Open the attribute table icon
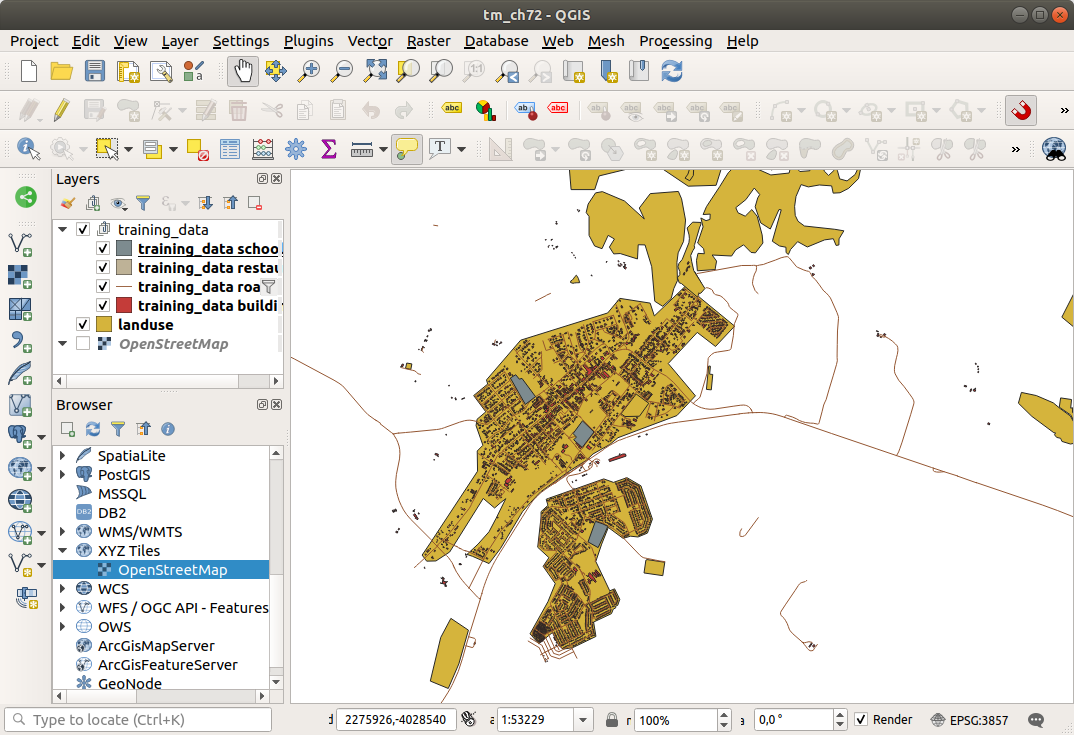Viewport: 1074px width, 735px height. (230, 149)
